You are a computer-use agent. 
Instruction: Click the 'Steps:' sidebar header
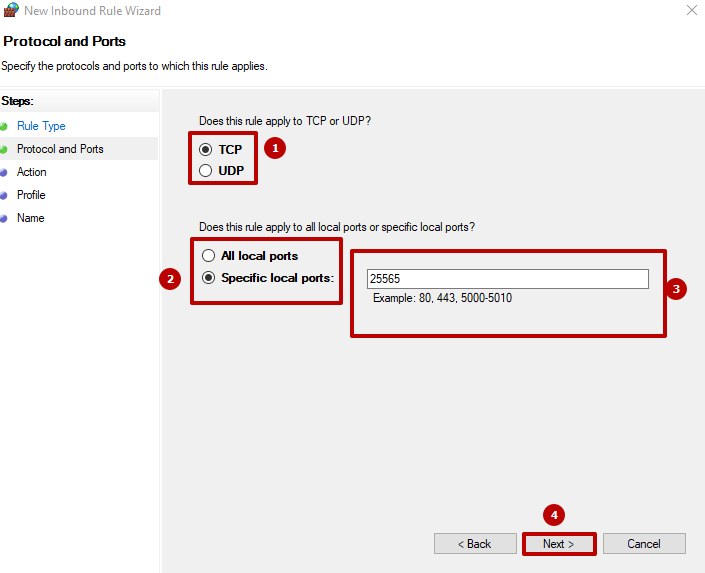(18, 101)
